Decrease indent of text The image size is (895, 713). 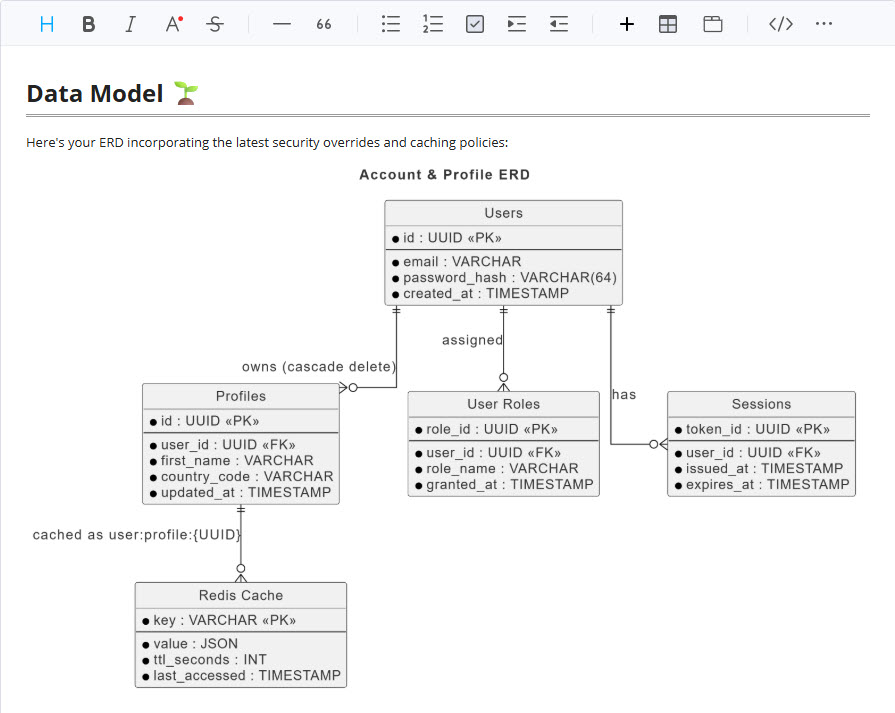559,24
